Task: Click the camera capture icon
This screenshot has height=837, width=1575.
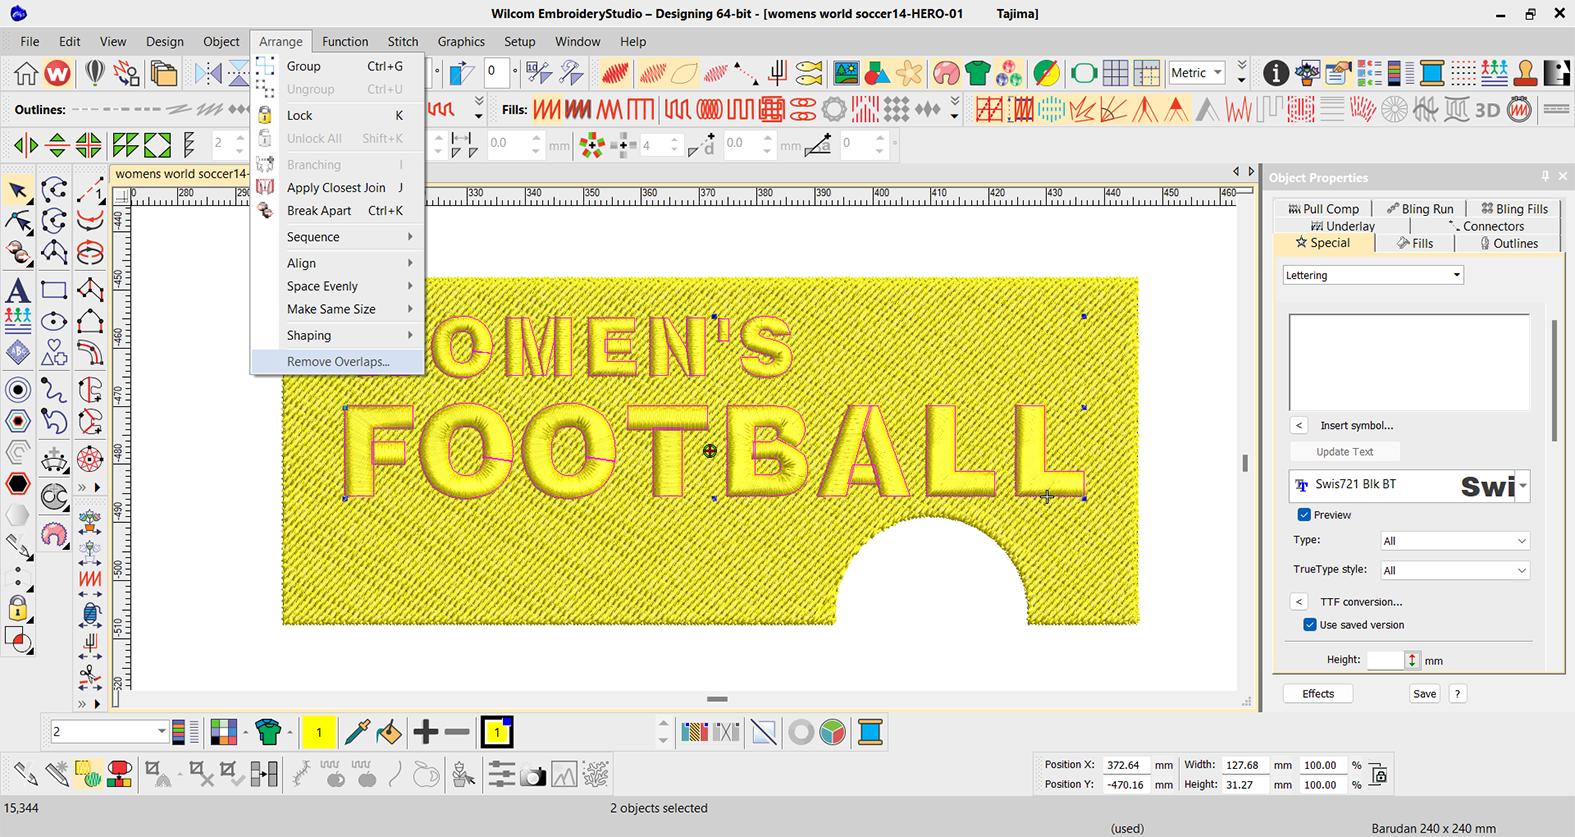Action: (x=532, y=774)
